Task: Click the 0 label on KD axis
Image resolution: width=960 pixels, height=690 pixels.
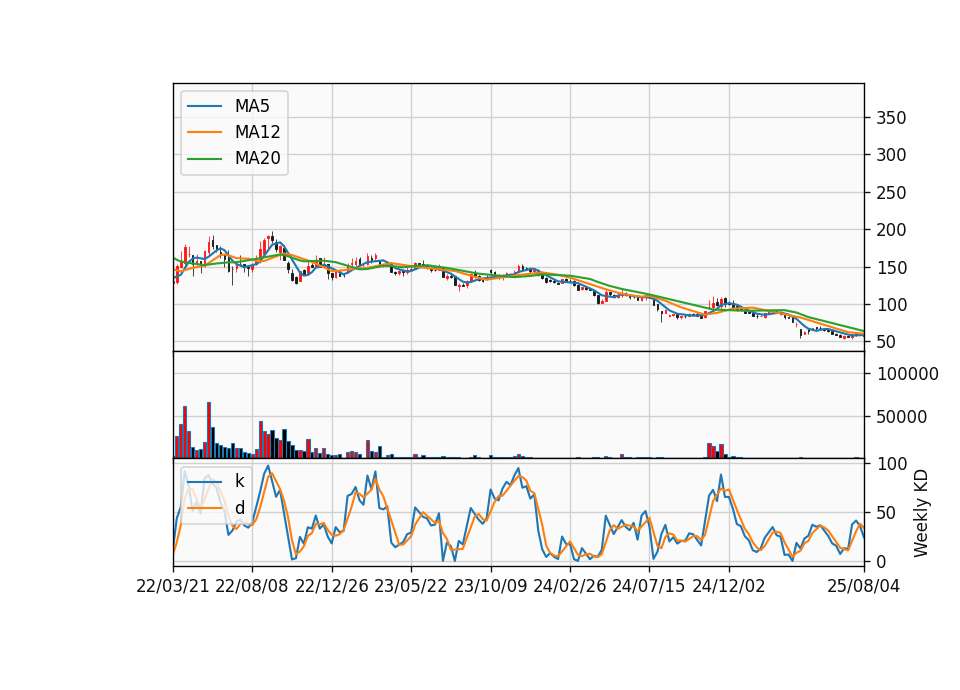Action: tap(882, 561)
